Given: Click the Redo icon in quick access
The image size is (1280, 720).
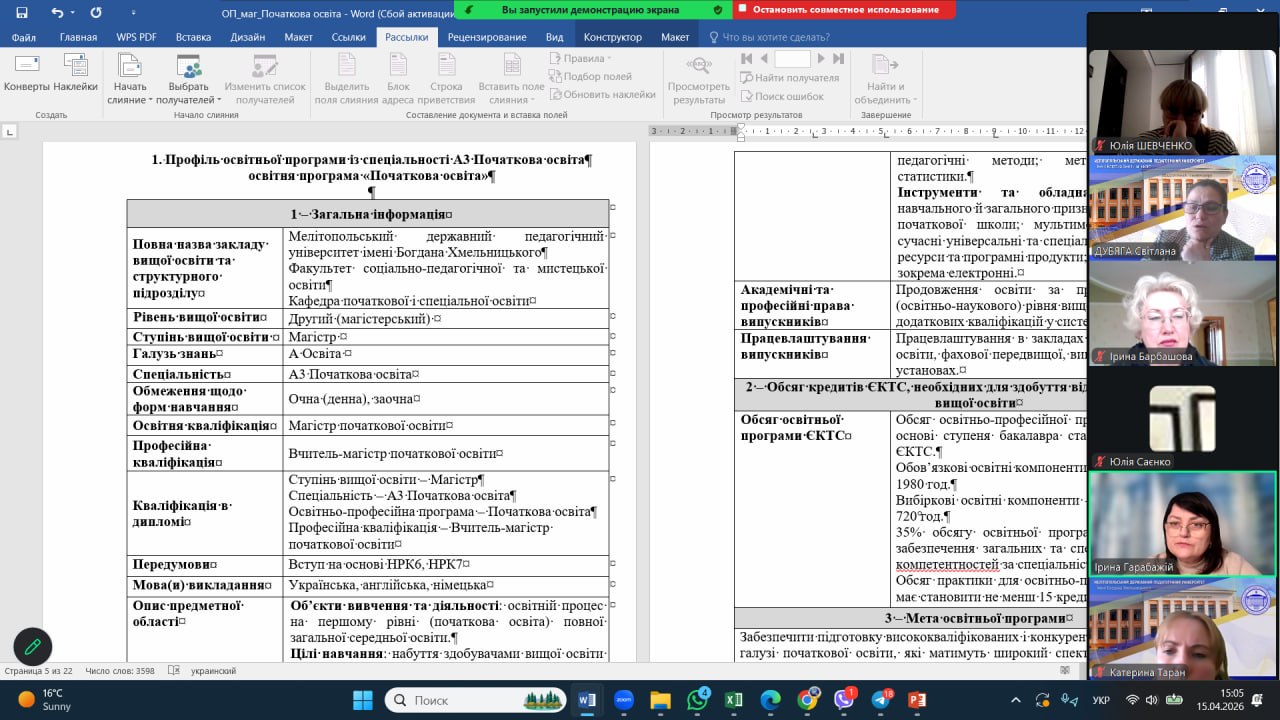Looking at the screenshot, I should [96, 13].
